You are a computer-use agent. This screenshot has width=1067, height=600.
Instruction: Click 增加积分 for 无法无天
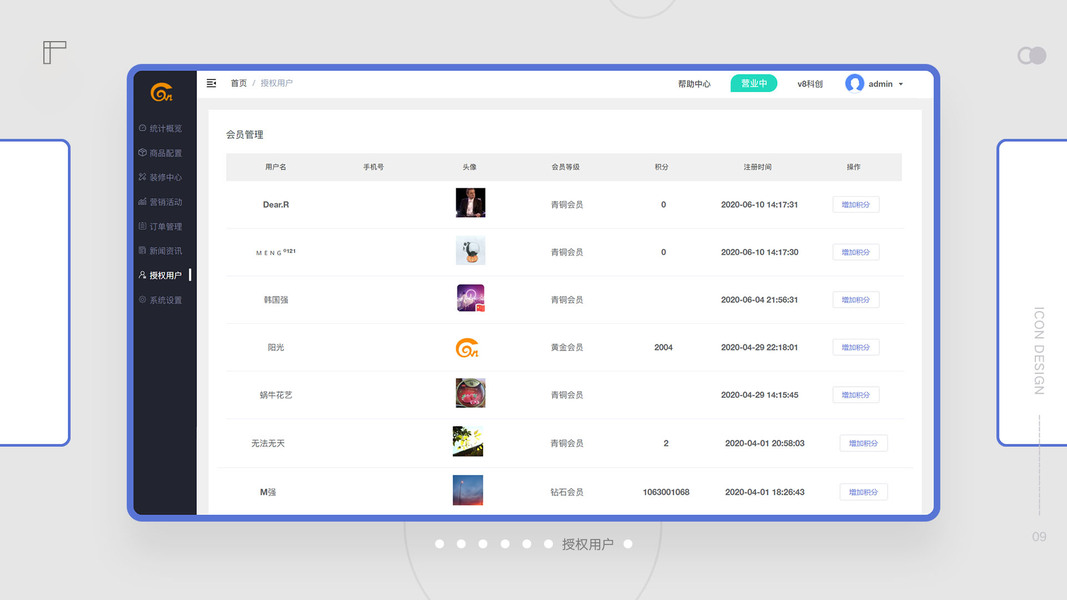click(863, 444)
